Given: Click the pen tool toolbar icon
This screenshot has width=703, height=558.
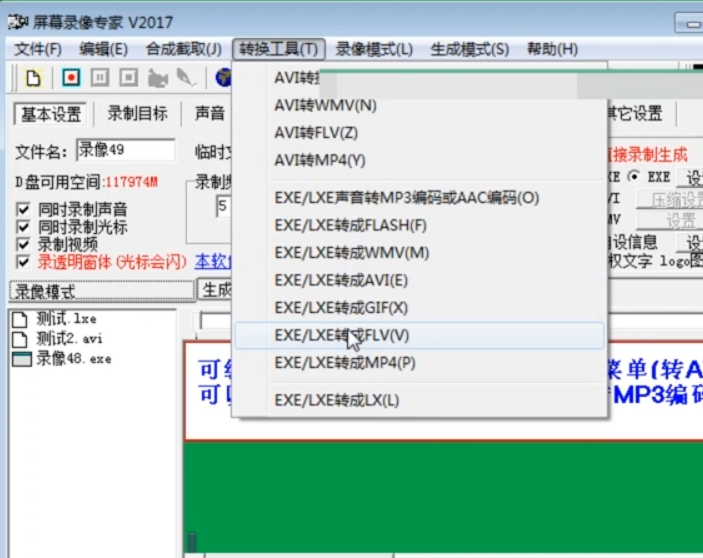Looking at the screenshot, I should click(x=187, y=78).
